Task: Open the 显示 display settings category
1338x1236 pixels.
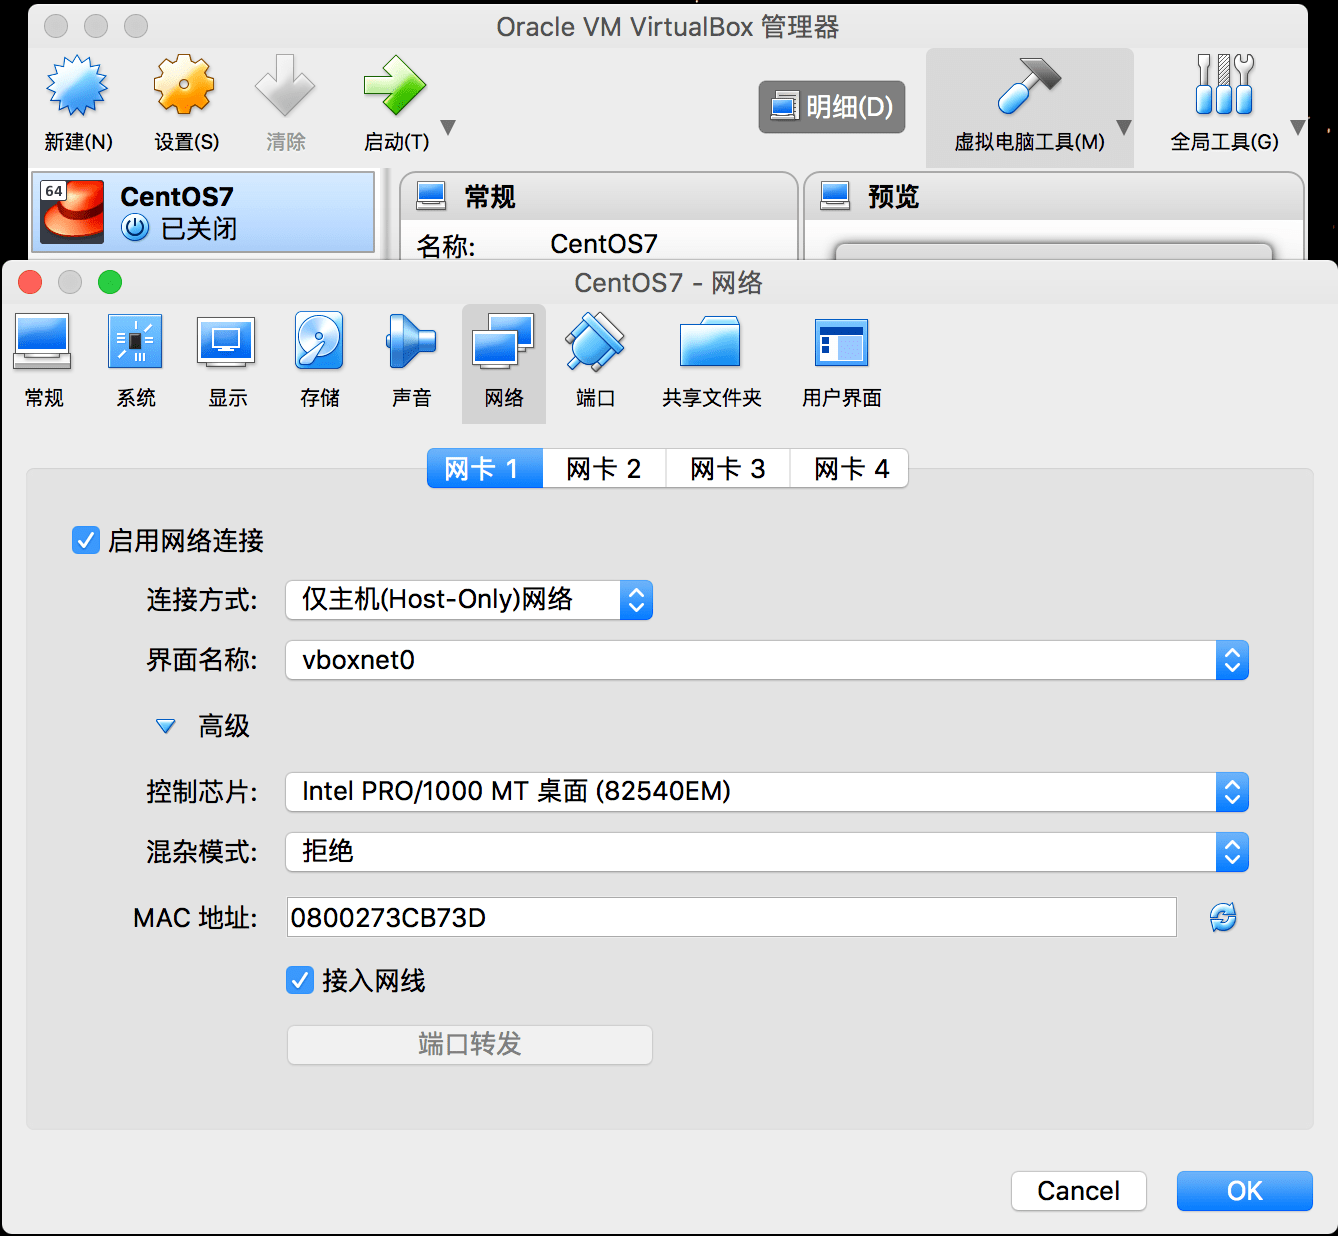Action: (227, 361)
